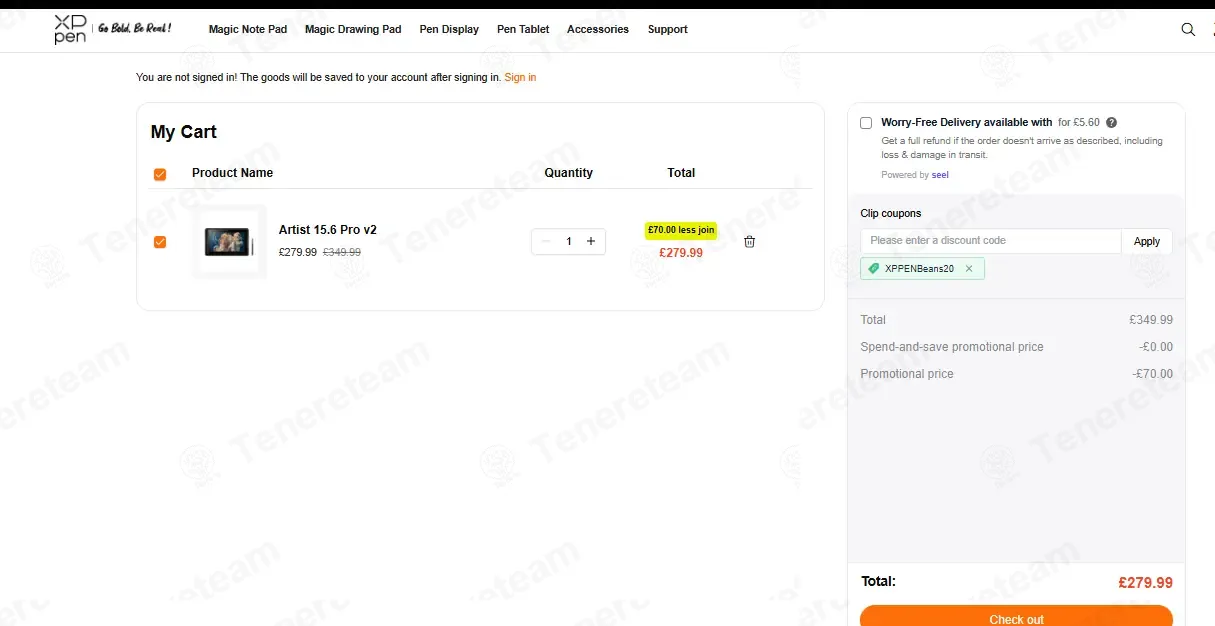
Task: Click the quantity value field showing 1
Action: pyautogui.click(x=569, y=241)
